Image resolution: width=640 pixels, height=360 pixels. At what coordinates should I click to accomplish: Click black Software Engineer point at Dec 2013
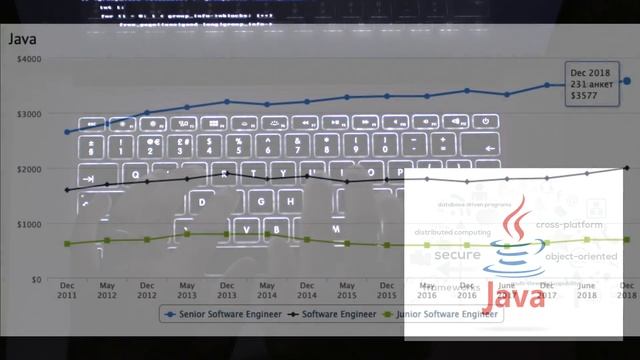point(227,173)
